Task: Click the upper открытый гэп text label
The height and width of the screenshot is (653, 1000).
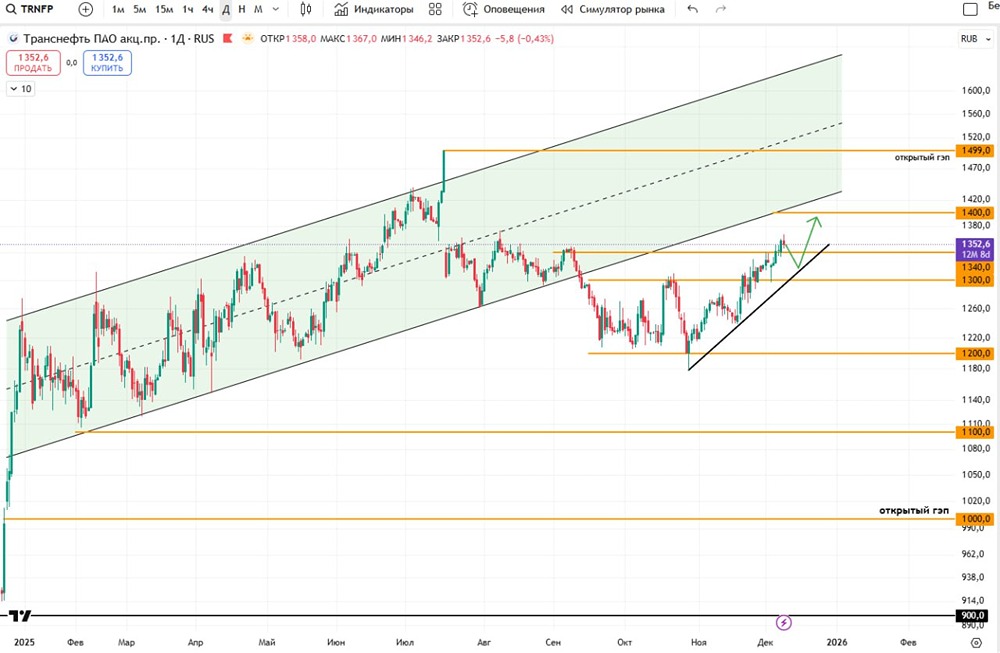Action: tap(922, 158)
